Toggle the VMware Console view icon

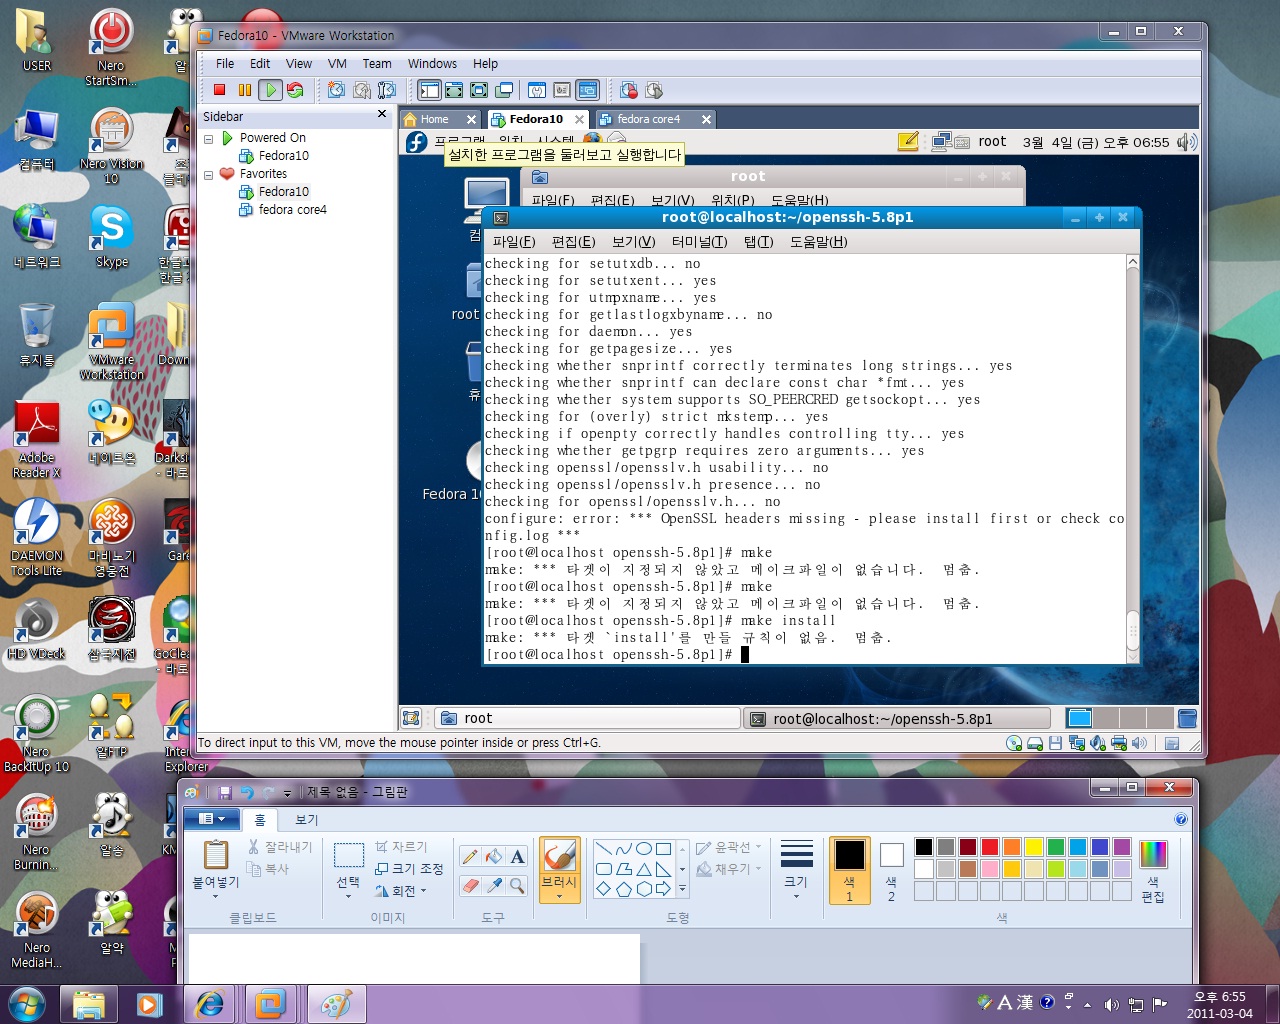(x=588, y=90)
